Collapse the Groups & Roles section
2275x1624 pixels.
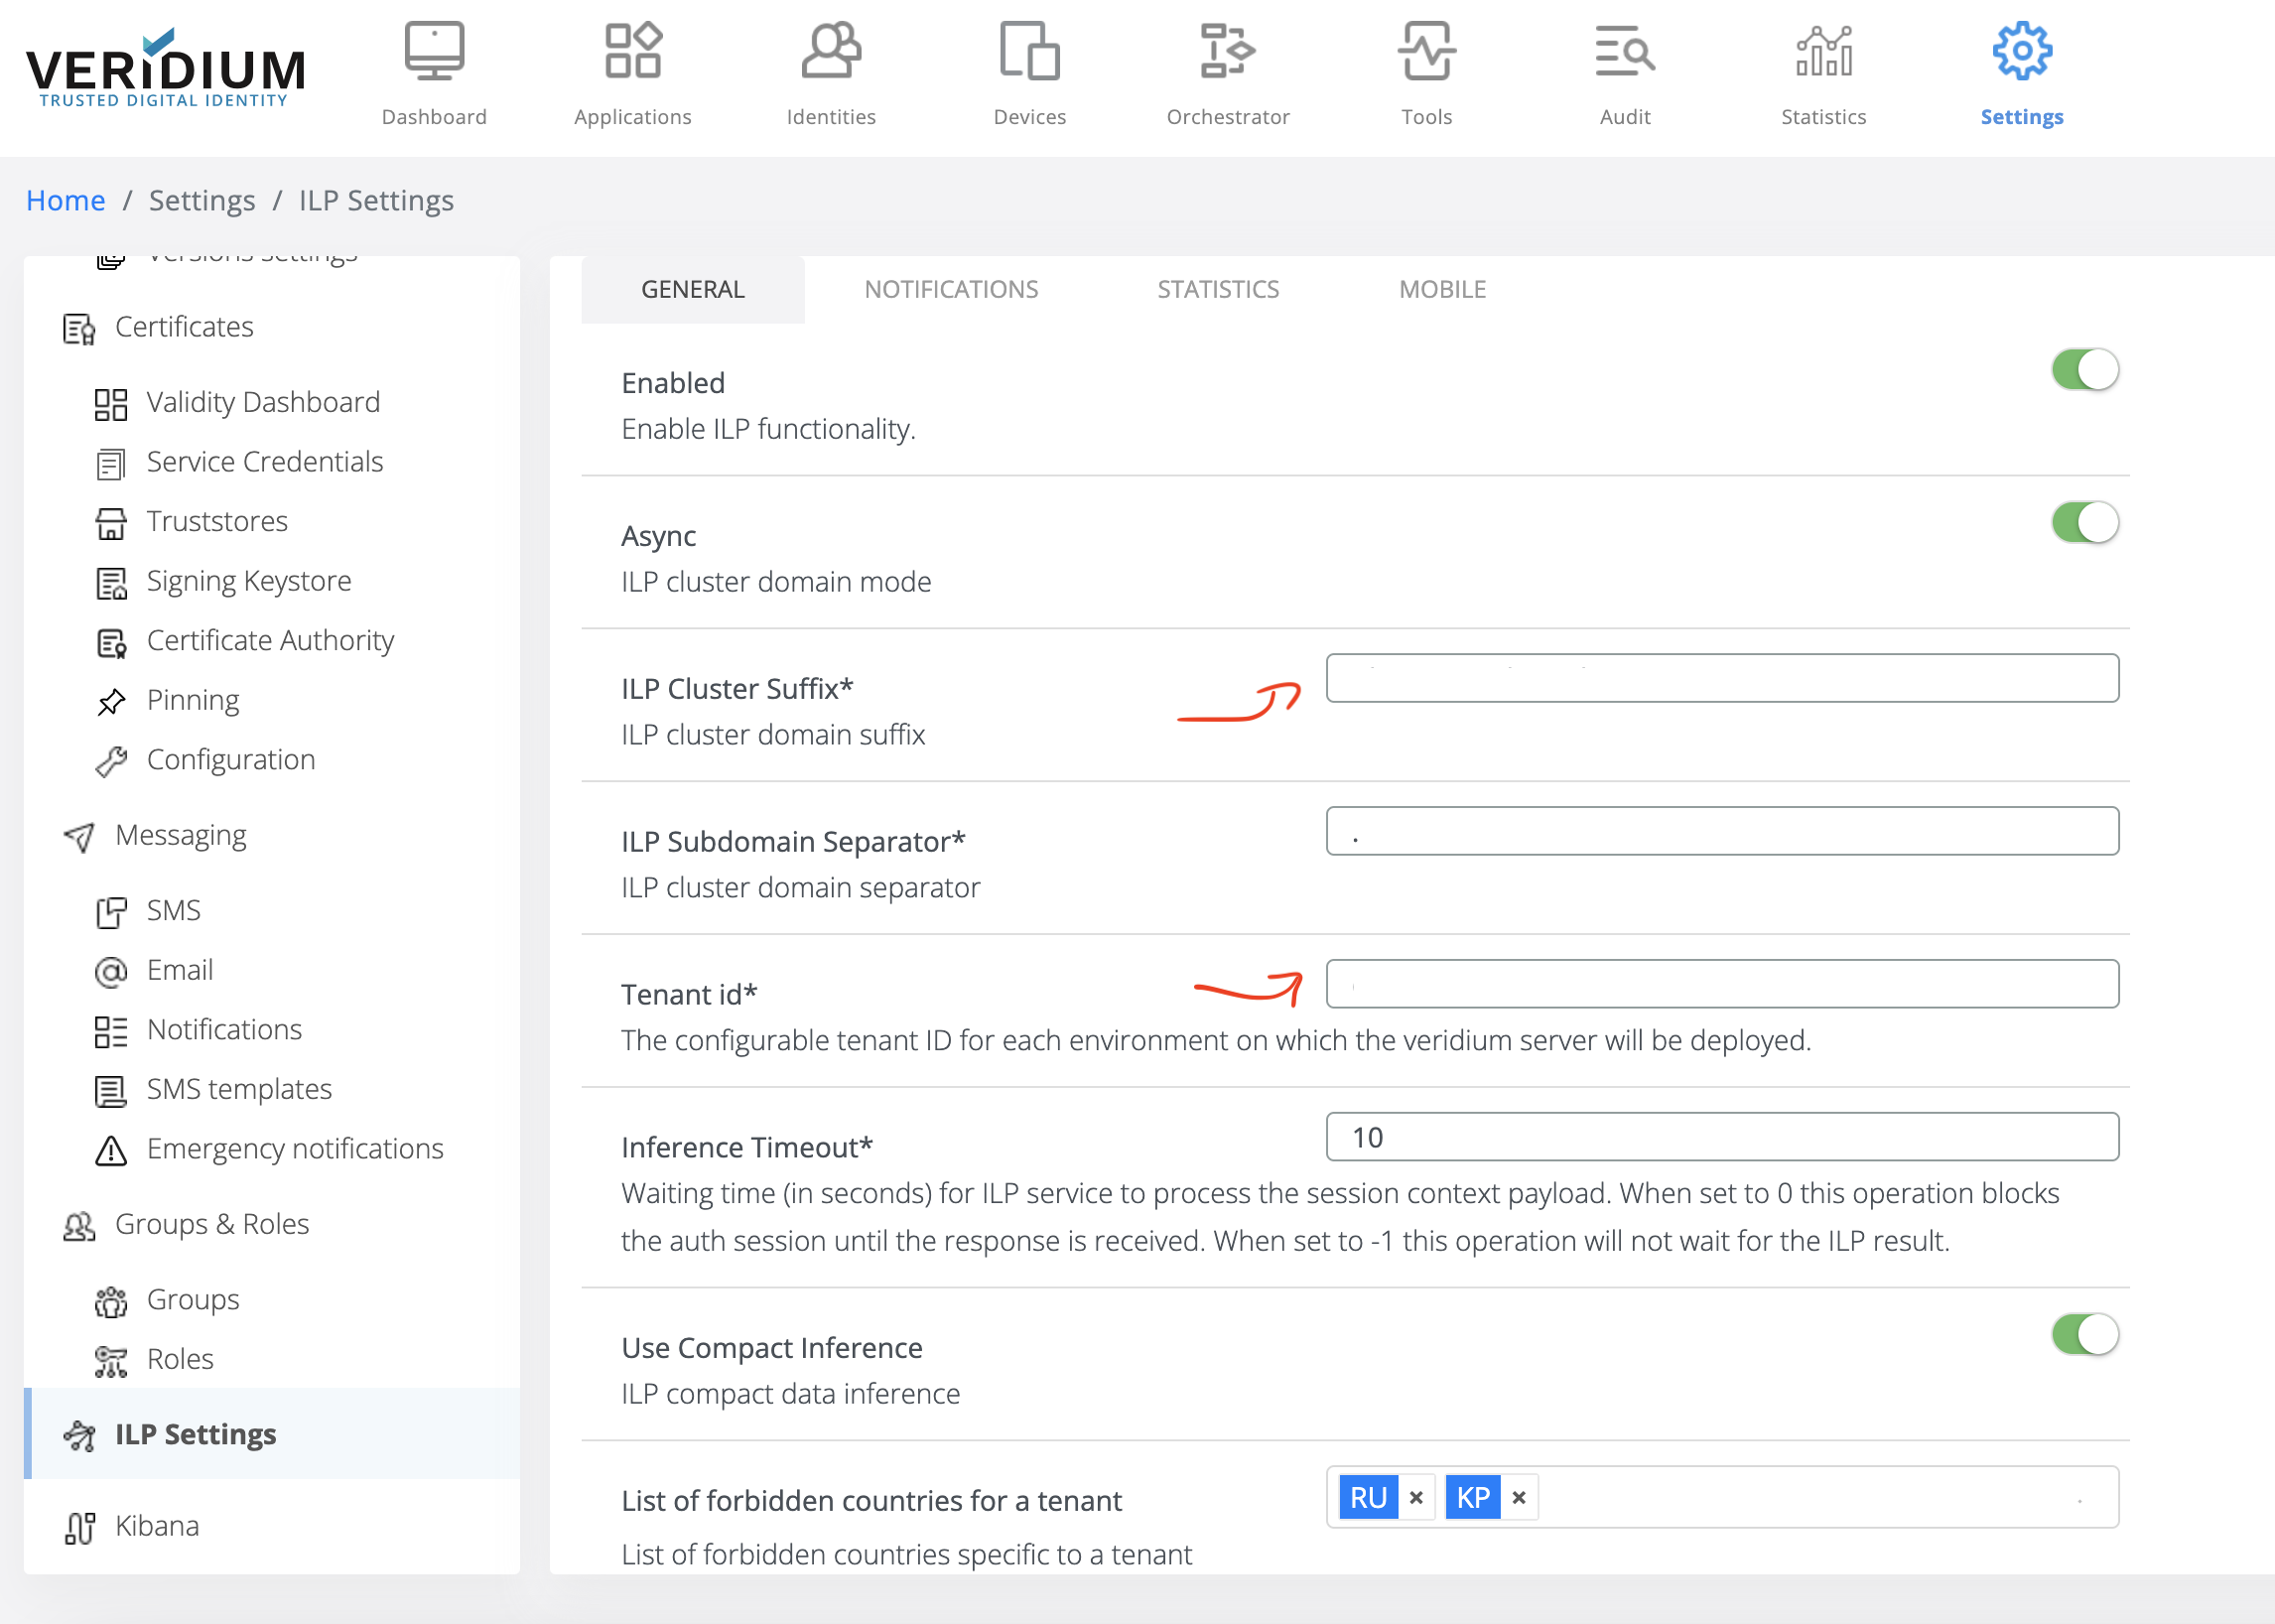pyautogui.click(x=212, y=1223)
